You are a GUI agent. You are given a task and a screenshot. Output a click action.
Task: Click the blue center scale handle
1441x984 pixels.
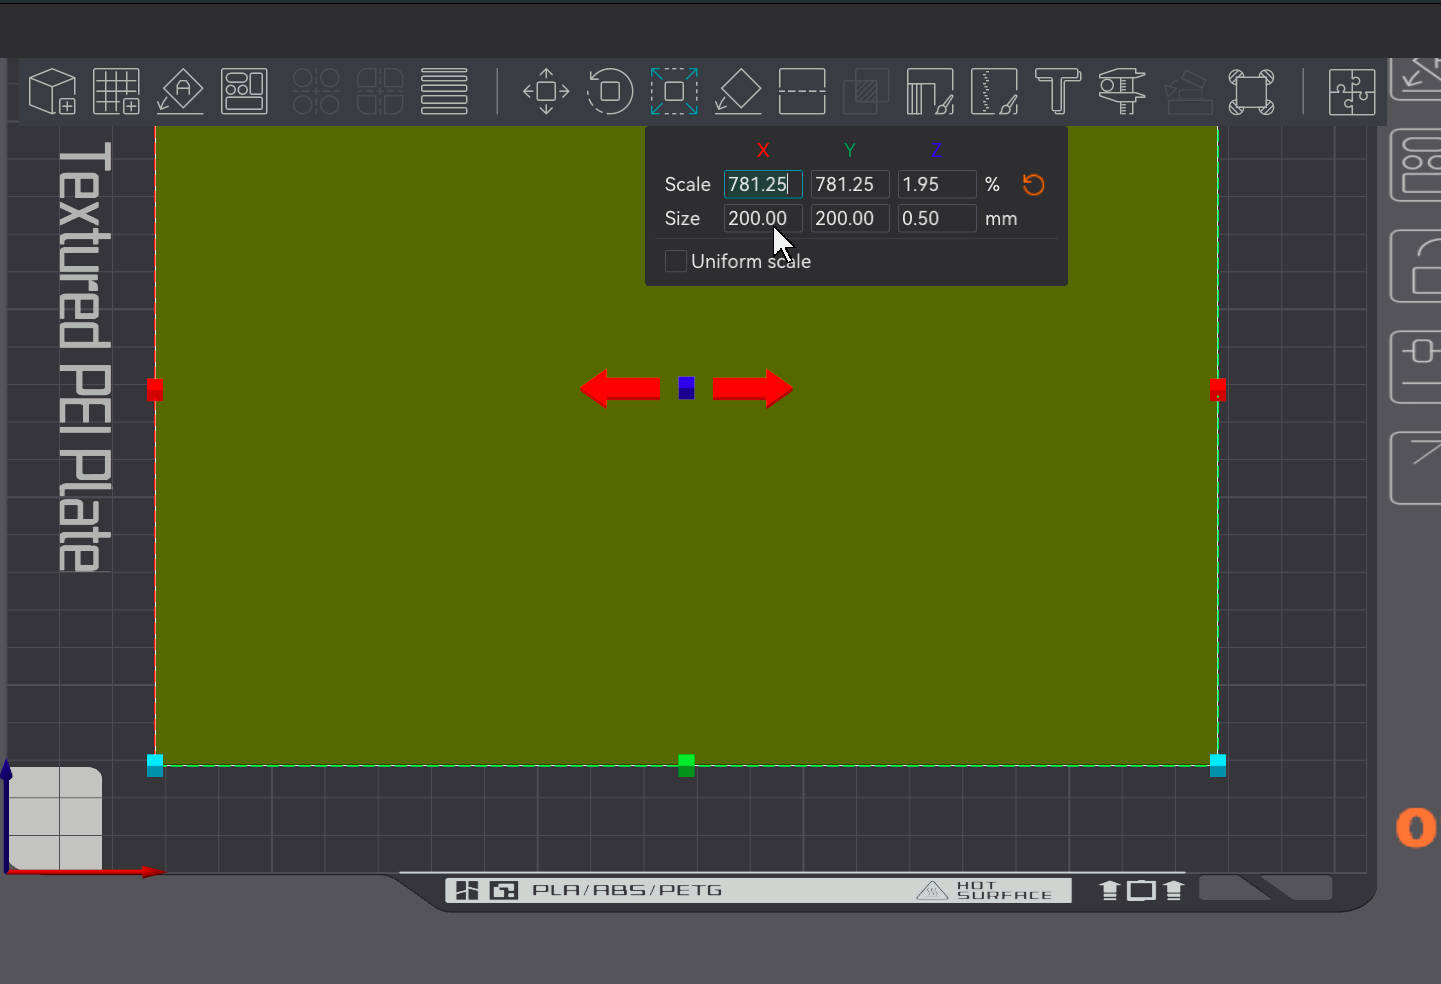coord(686,388)
